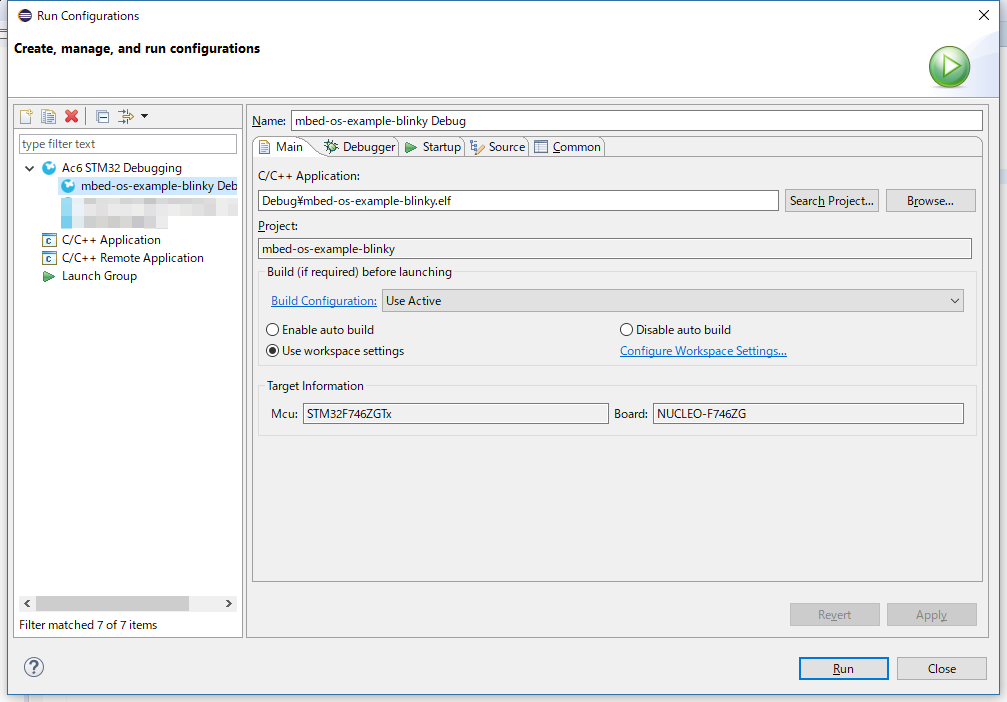Screen dimensions: 1007x702
Task: Click the Filter launch configurations icon
Action: coord(126,116)
